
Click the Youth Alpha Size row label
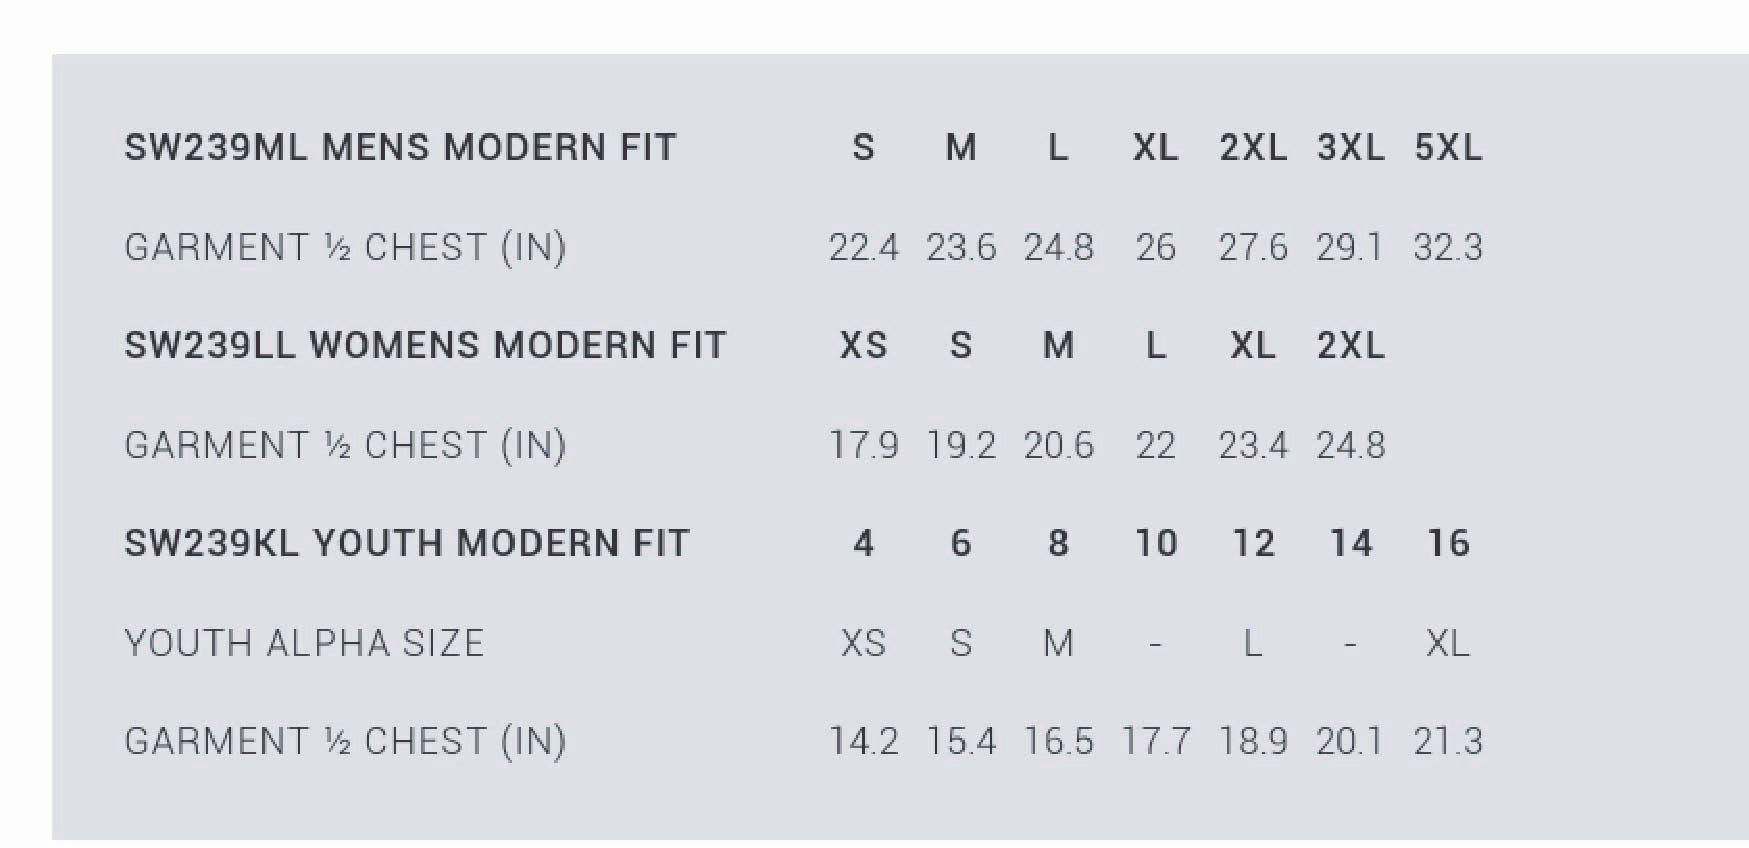coord(304,643)
